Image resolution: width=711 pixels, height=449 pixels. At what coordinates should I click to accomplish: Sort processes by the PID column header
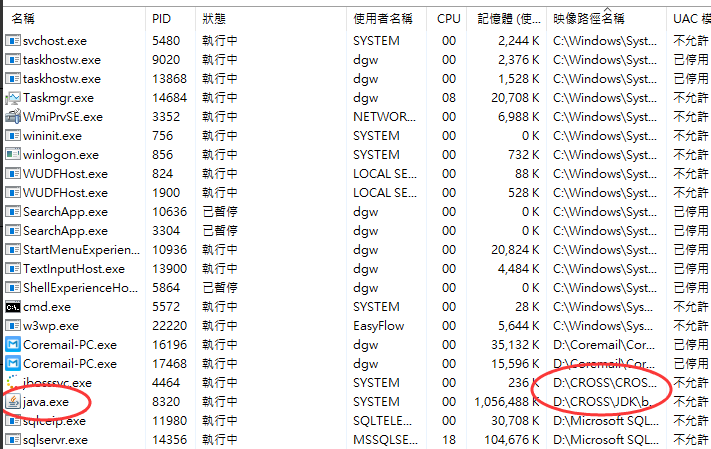(161, 18)
